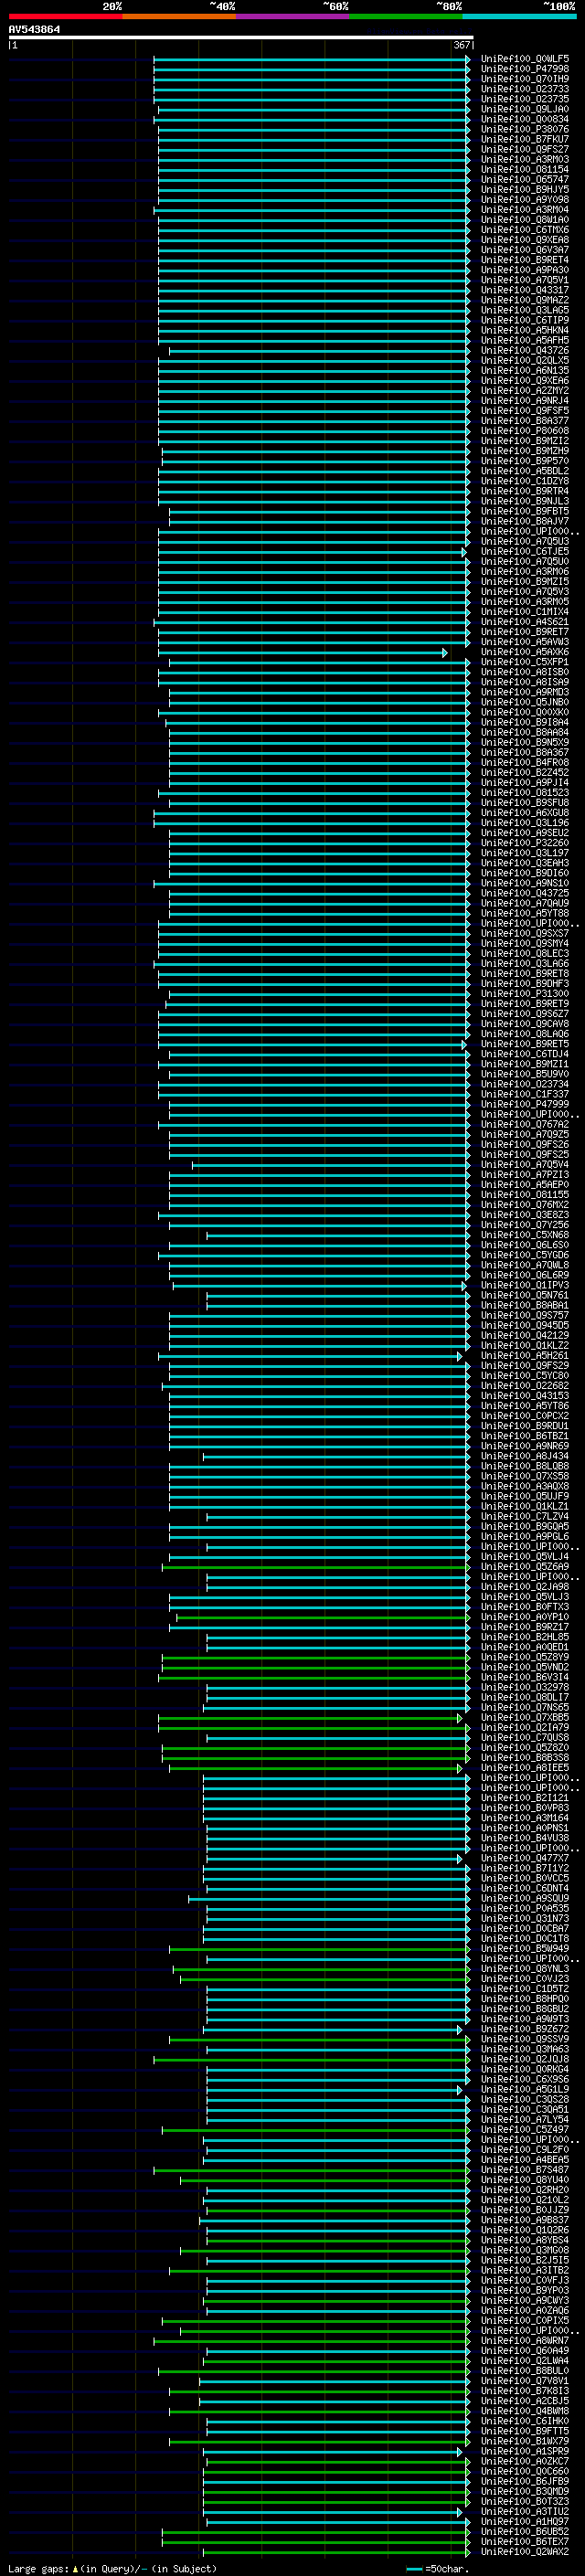
Task: Click the green alignment bar of UniRef100_Q5Z6A9
Action: point(316,1567)
